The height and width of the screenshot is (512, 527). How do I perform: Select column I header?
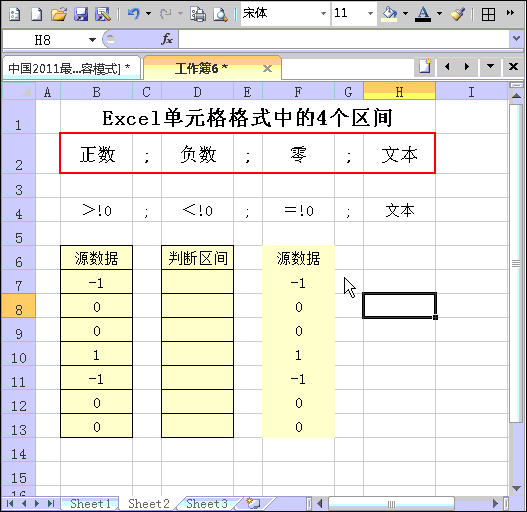(x=472, y=92)
